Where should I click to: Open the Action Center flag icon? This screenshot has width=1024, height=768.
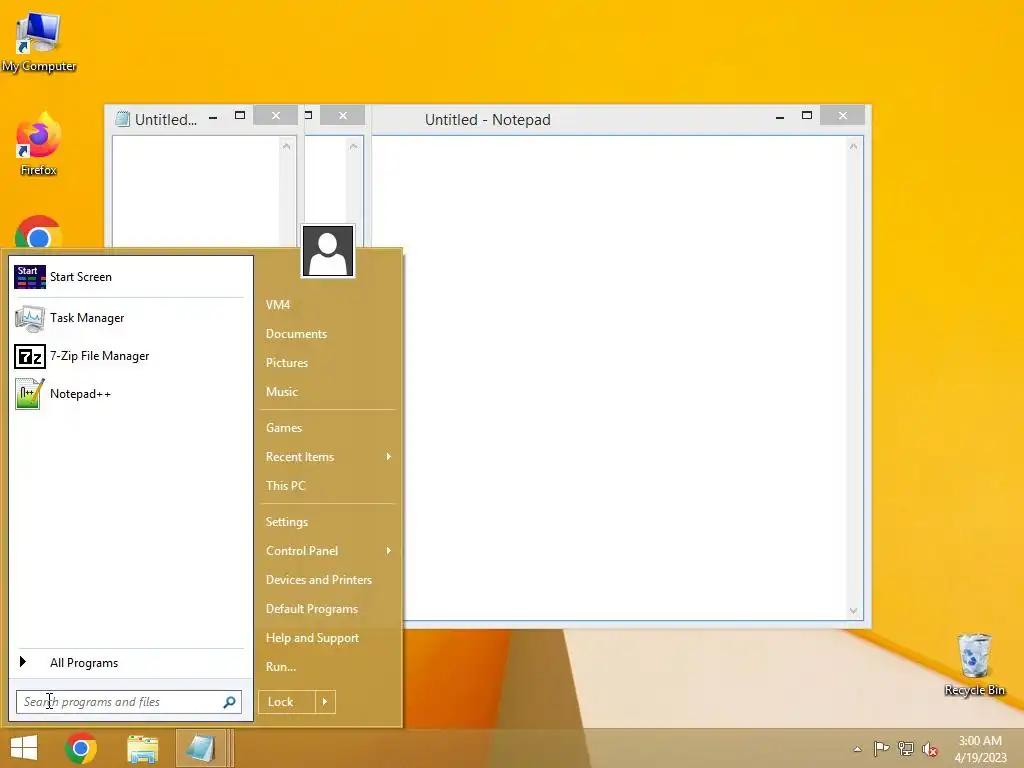881,748
